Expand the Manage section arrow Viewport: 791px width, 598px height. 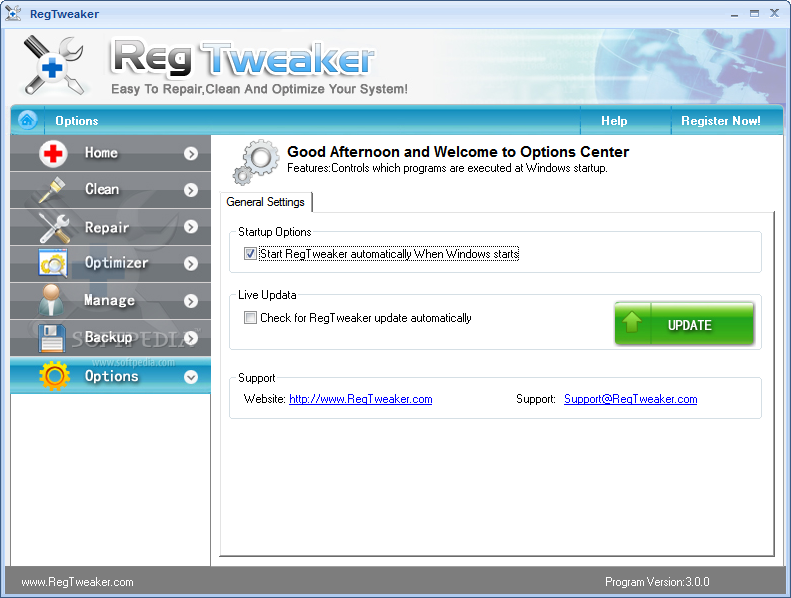pyautogui.click(x=191, y=301)
